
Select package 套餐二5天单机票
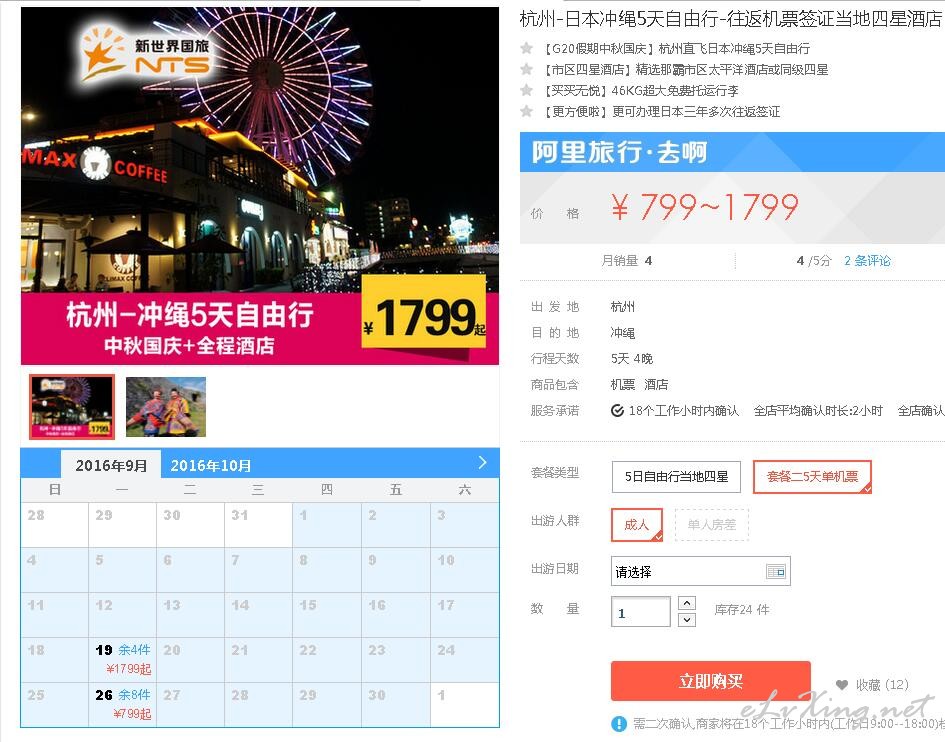point(812,477)
